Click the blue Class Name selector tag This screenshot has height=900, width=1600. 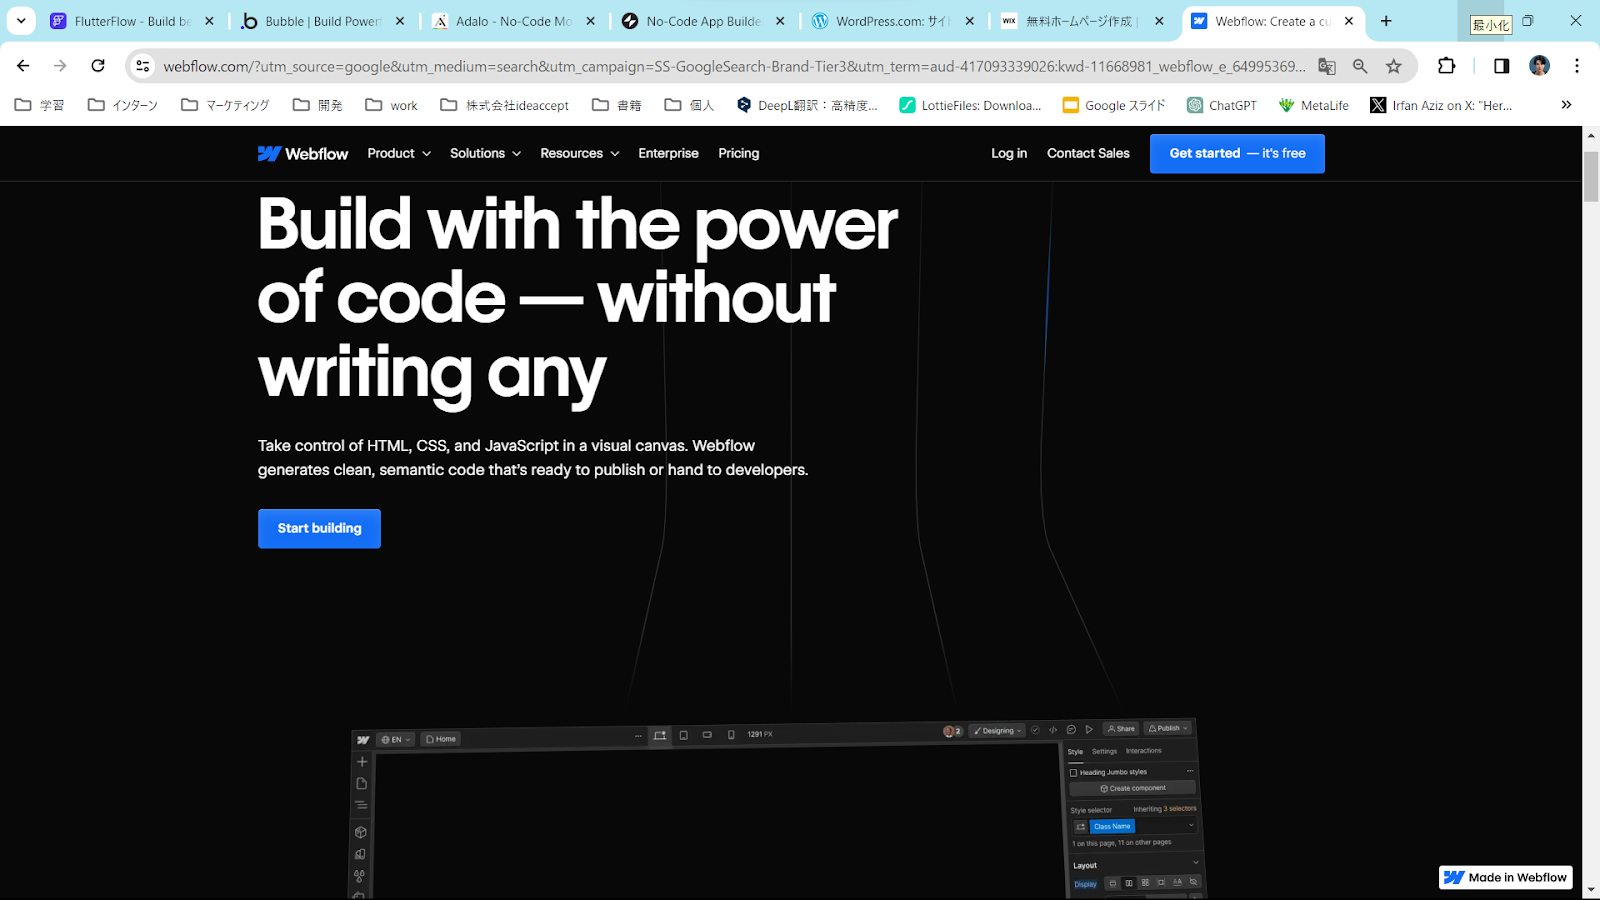click(1112, 826)
